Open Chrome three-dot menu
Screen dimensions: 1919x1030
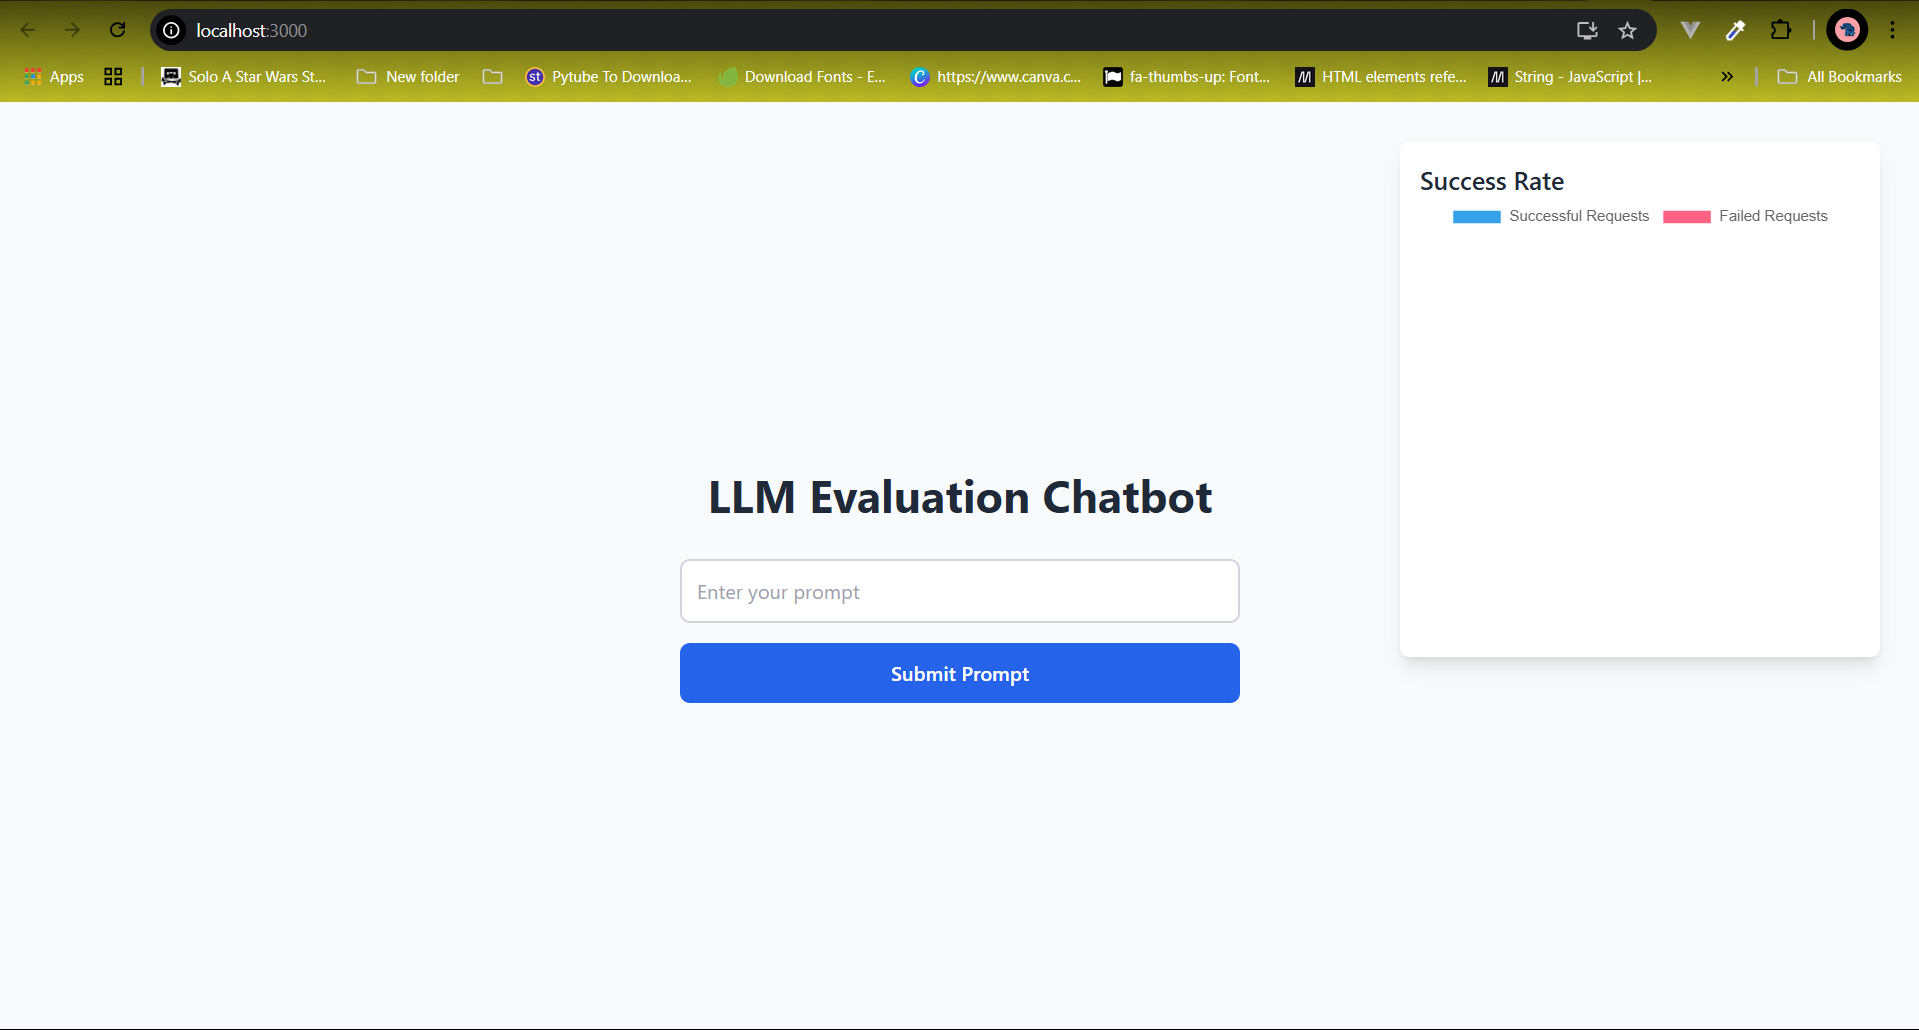(1892, 30)
